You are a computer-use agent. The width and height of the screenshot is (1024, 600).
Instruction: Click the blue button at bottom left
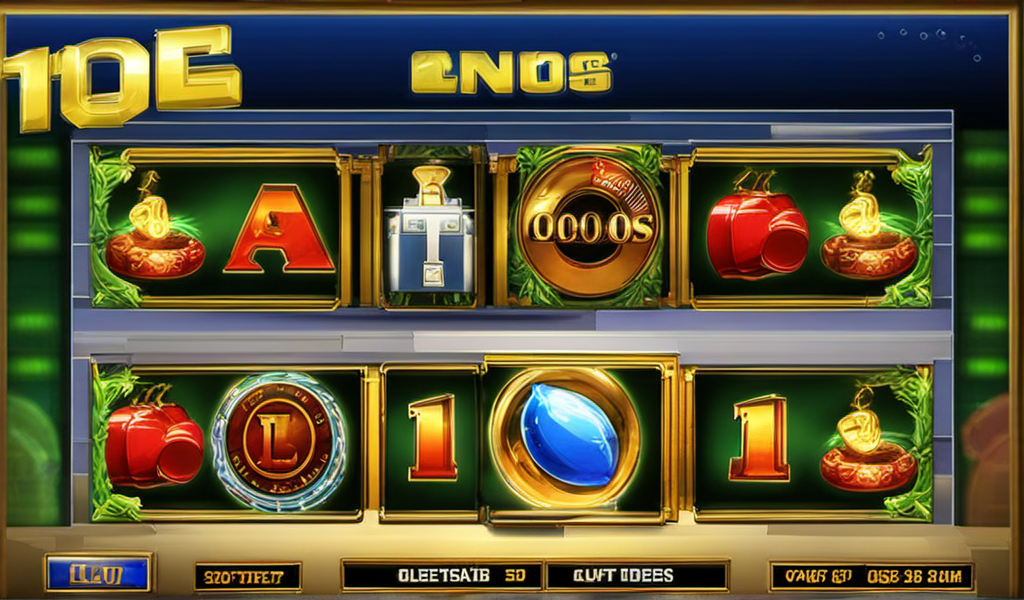pos(97,574)
